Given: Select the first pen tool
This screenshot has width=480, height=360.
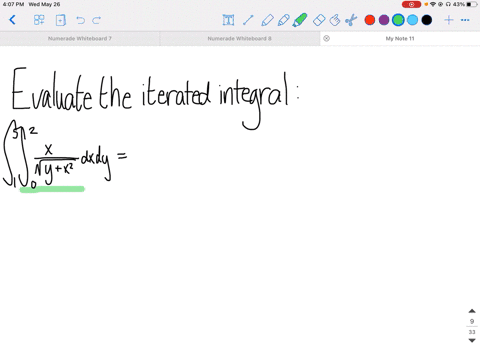Looking at the screenshot, I should point(267,20).
